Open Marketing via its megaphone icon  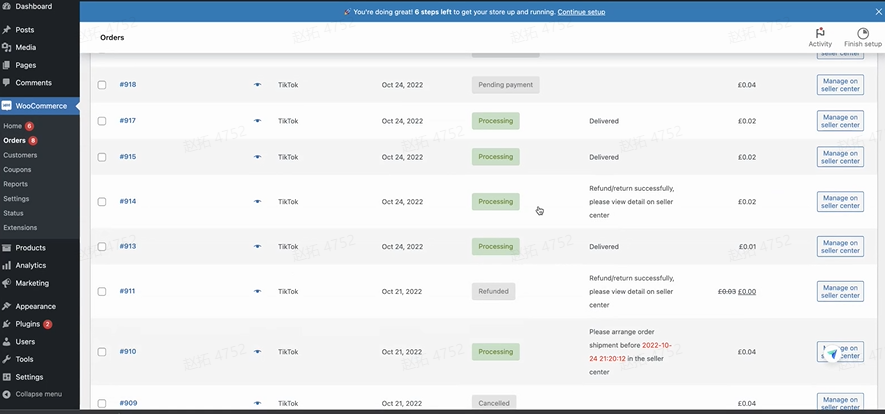click(7, 283)
